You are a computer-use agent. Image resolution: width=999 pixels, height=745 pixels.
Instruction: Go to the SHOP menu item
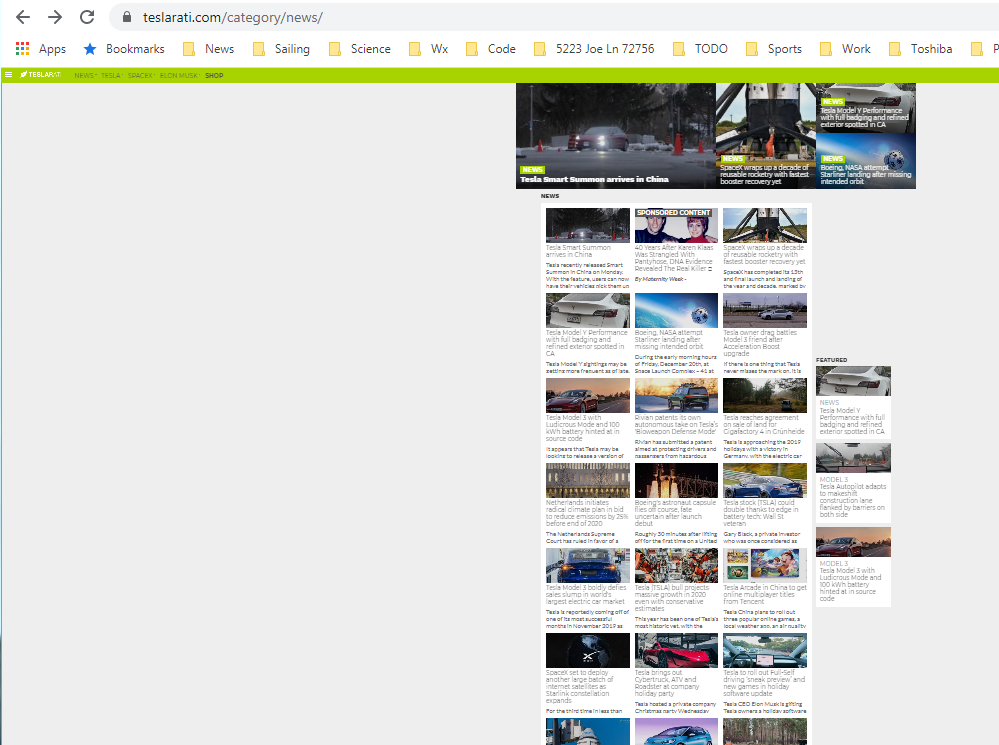214,75
